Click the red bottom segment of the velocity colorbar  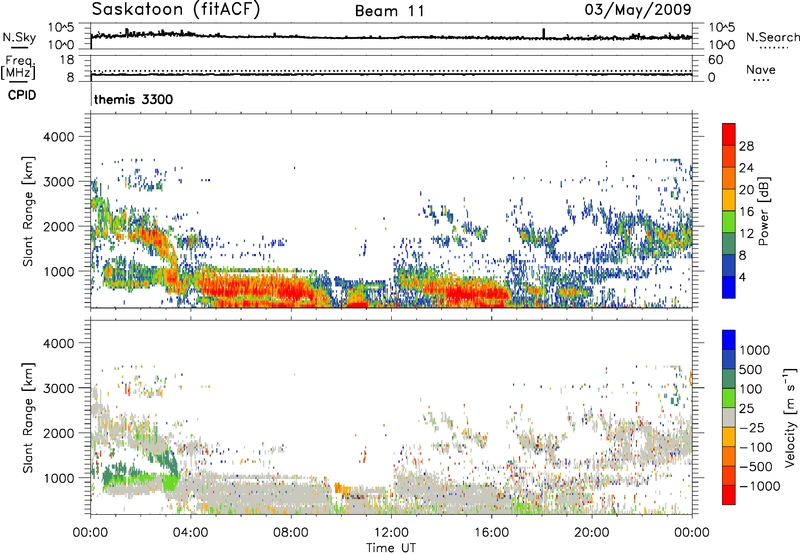tap(729, 495)
